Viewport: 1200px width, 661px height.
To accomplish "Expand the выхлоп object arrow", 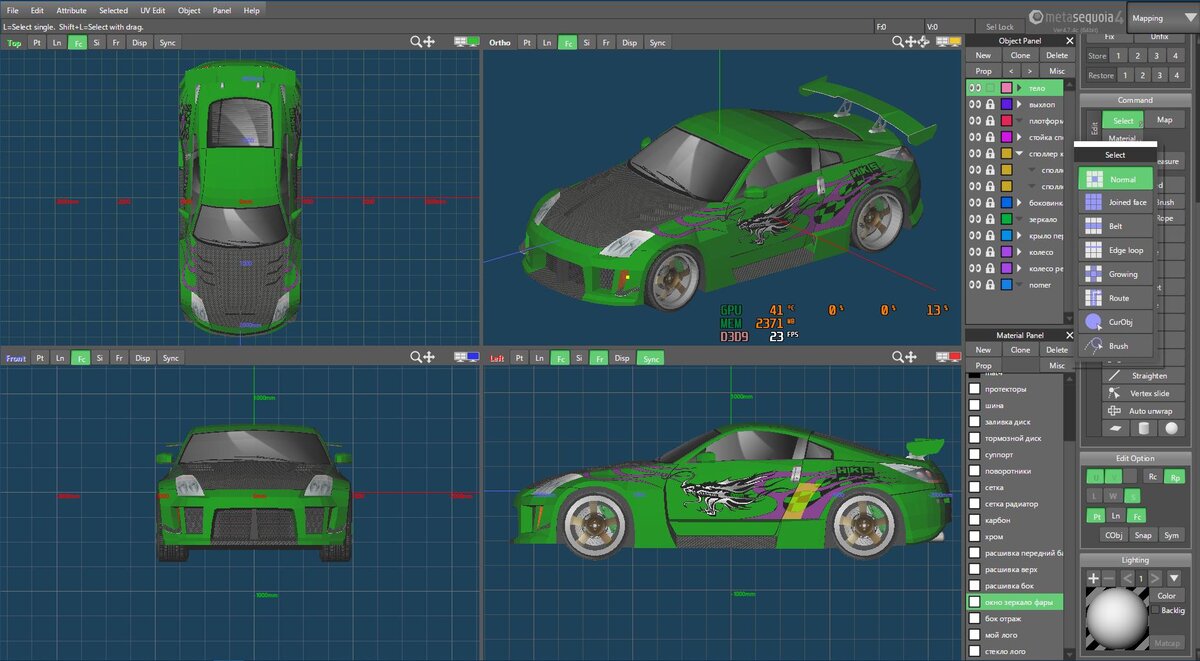I will [1020, 104].
